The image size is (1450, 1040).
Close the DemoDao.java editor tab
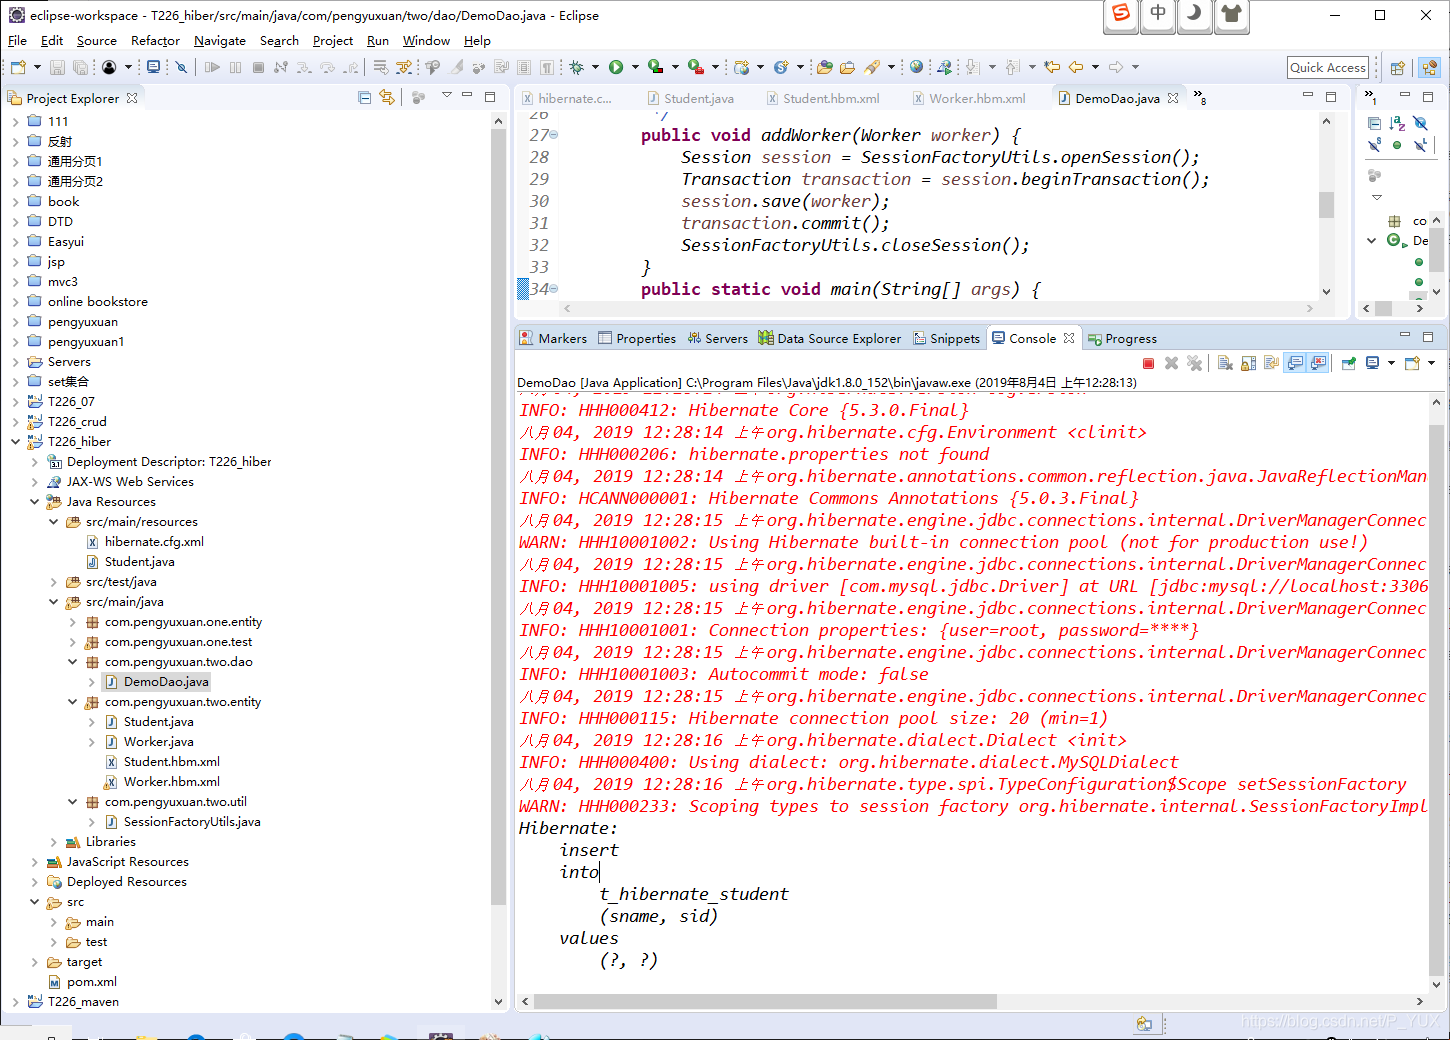1173,98
